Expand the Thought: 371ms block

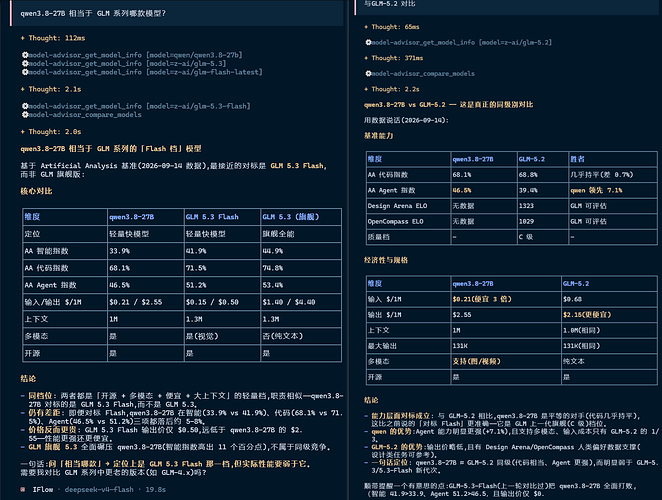point(393,58)
